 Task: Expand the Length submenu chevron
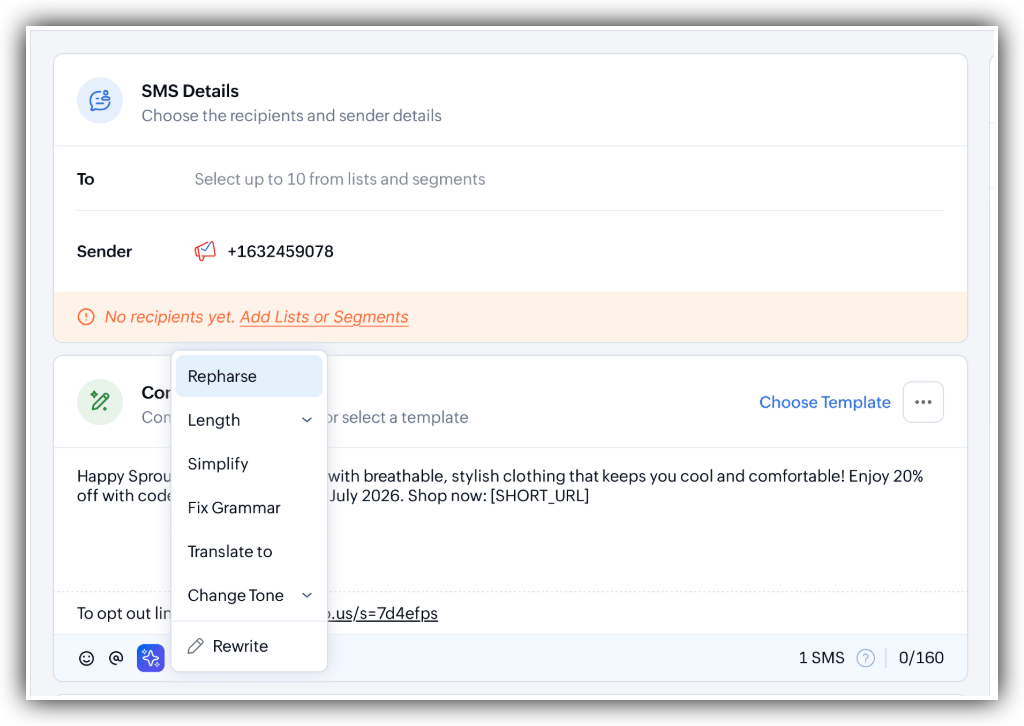[306, 420]
